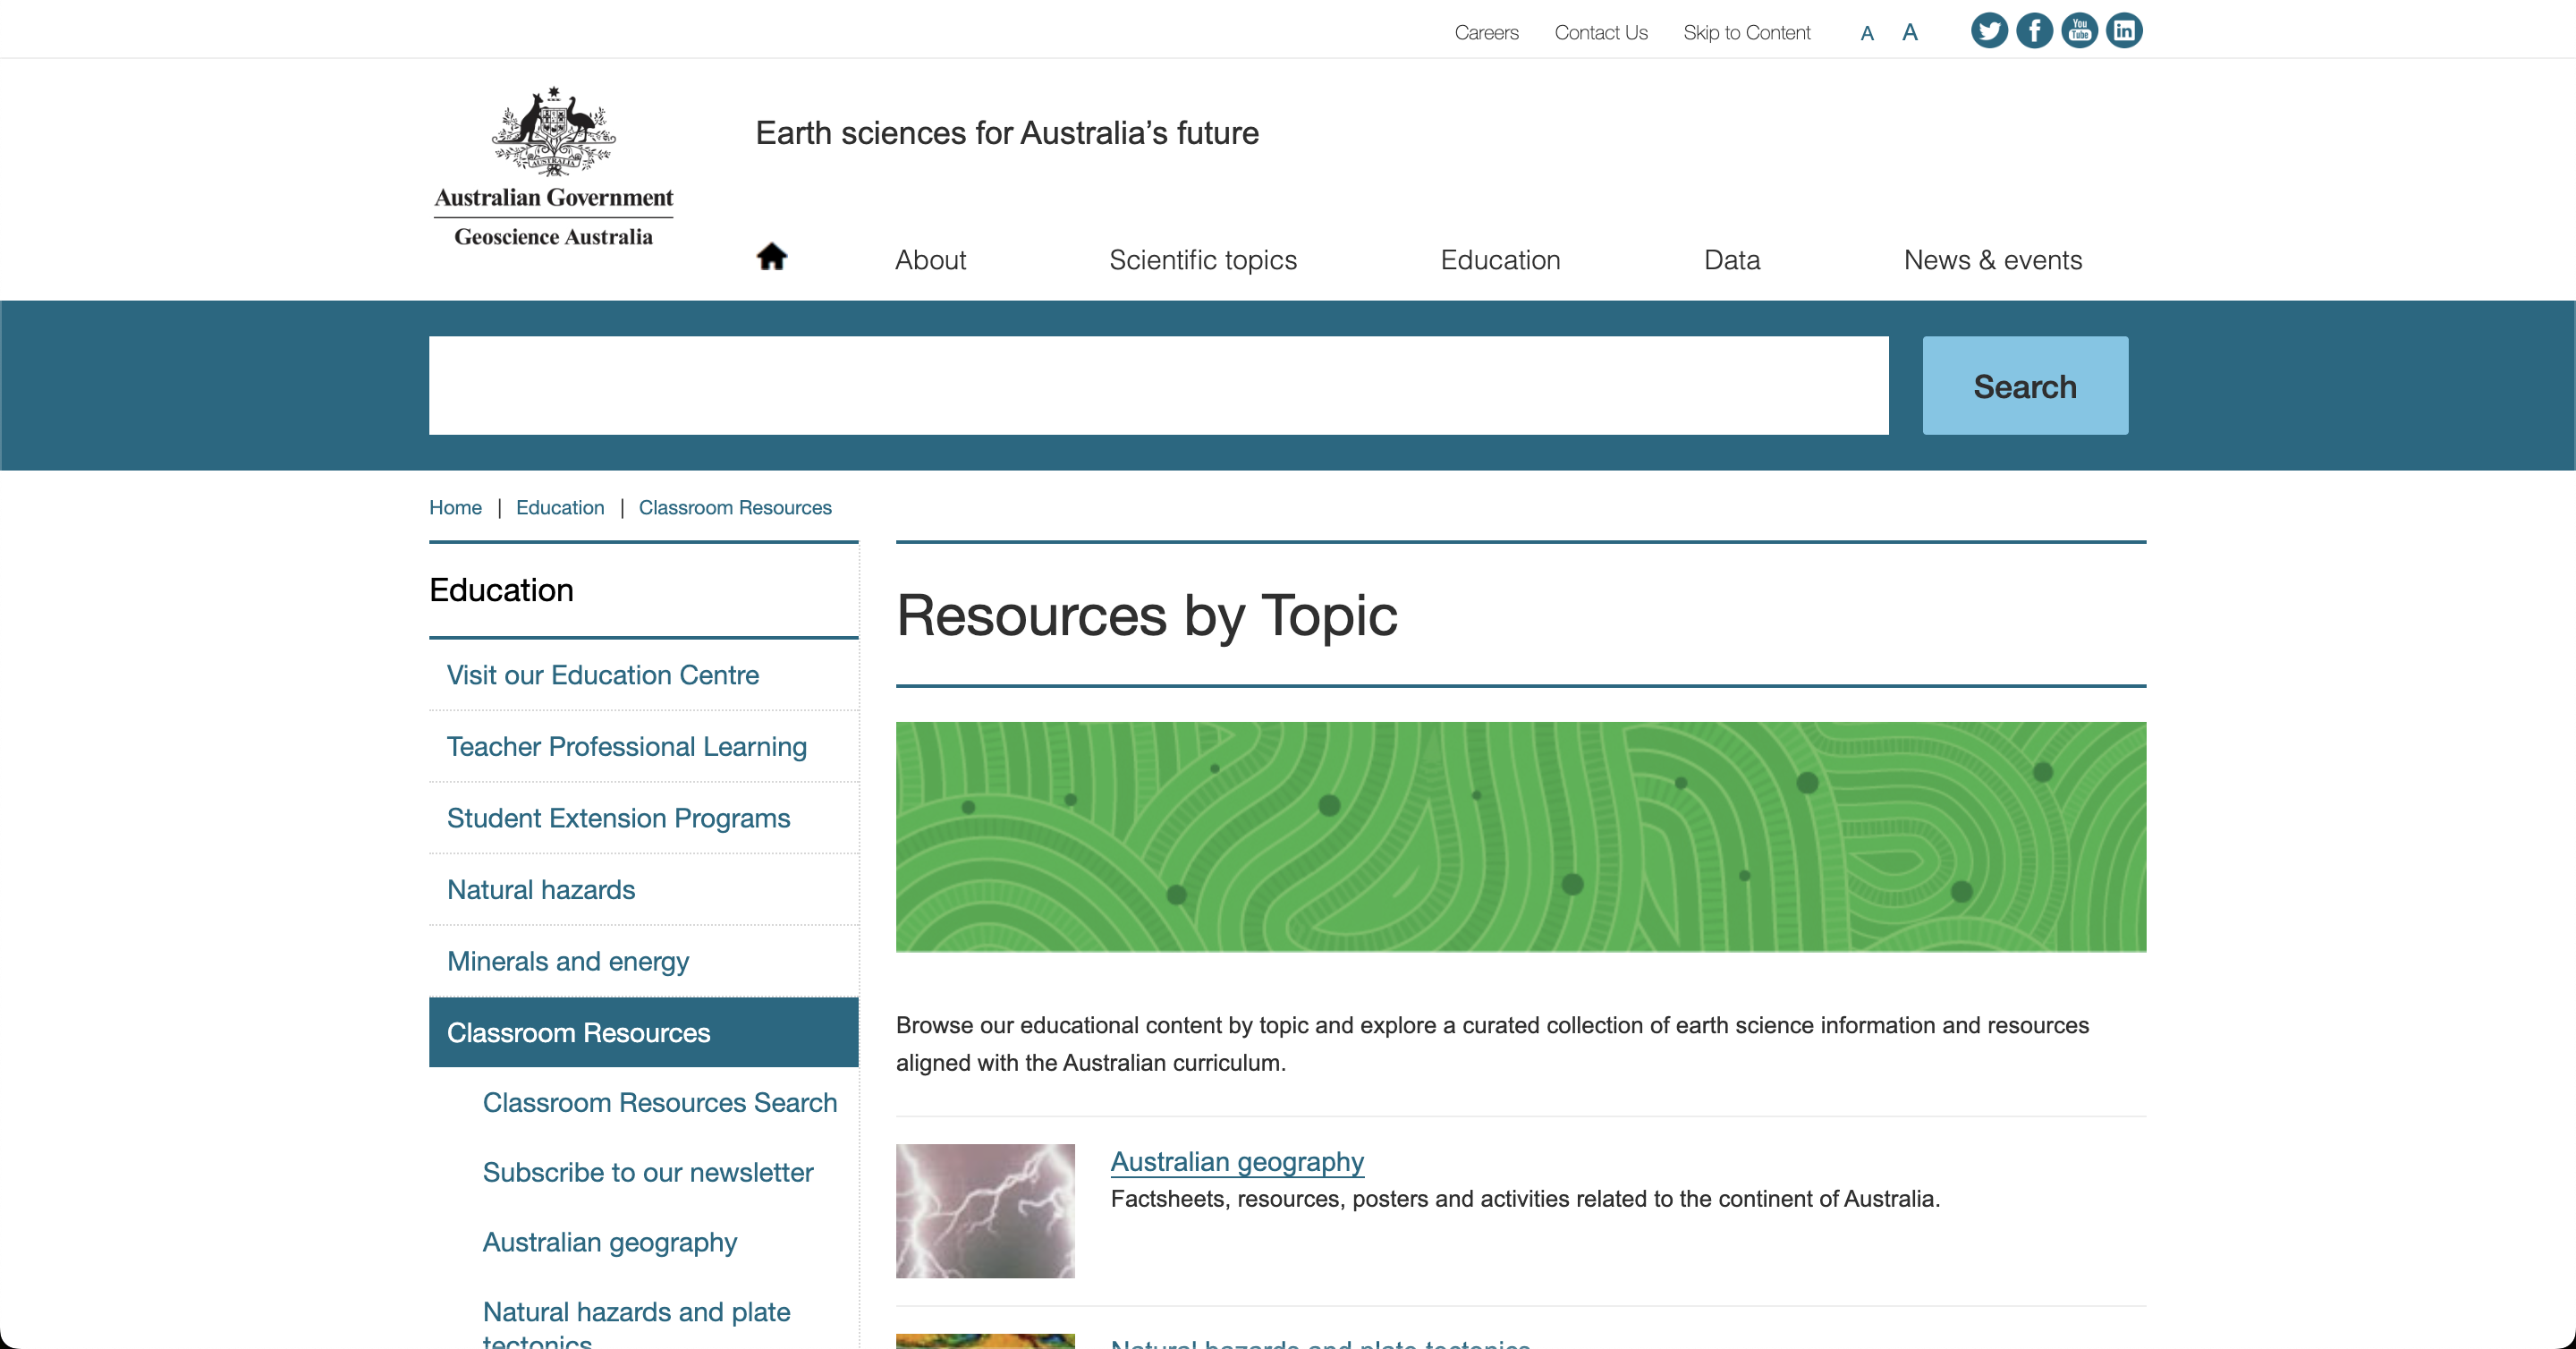Click the Earth sciences for Australia's future tagline
Screen dimensions: 2576x1349
point(1007,133)
